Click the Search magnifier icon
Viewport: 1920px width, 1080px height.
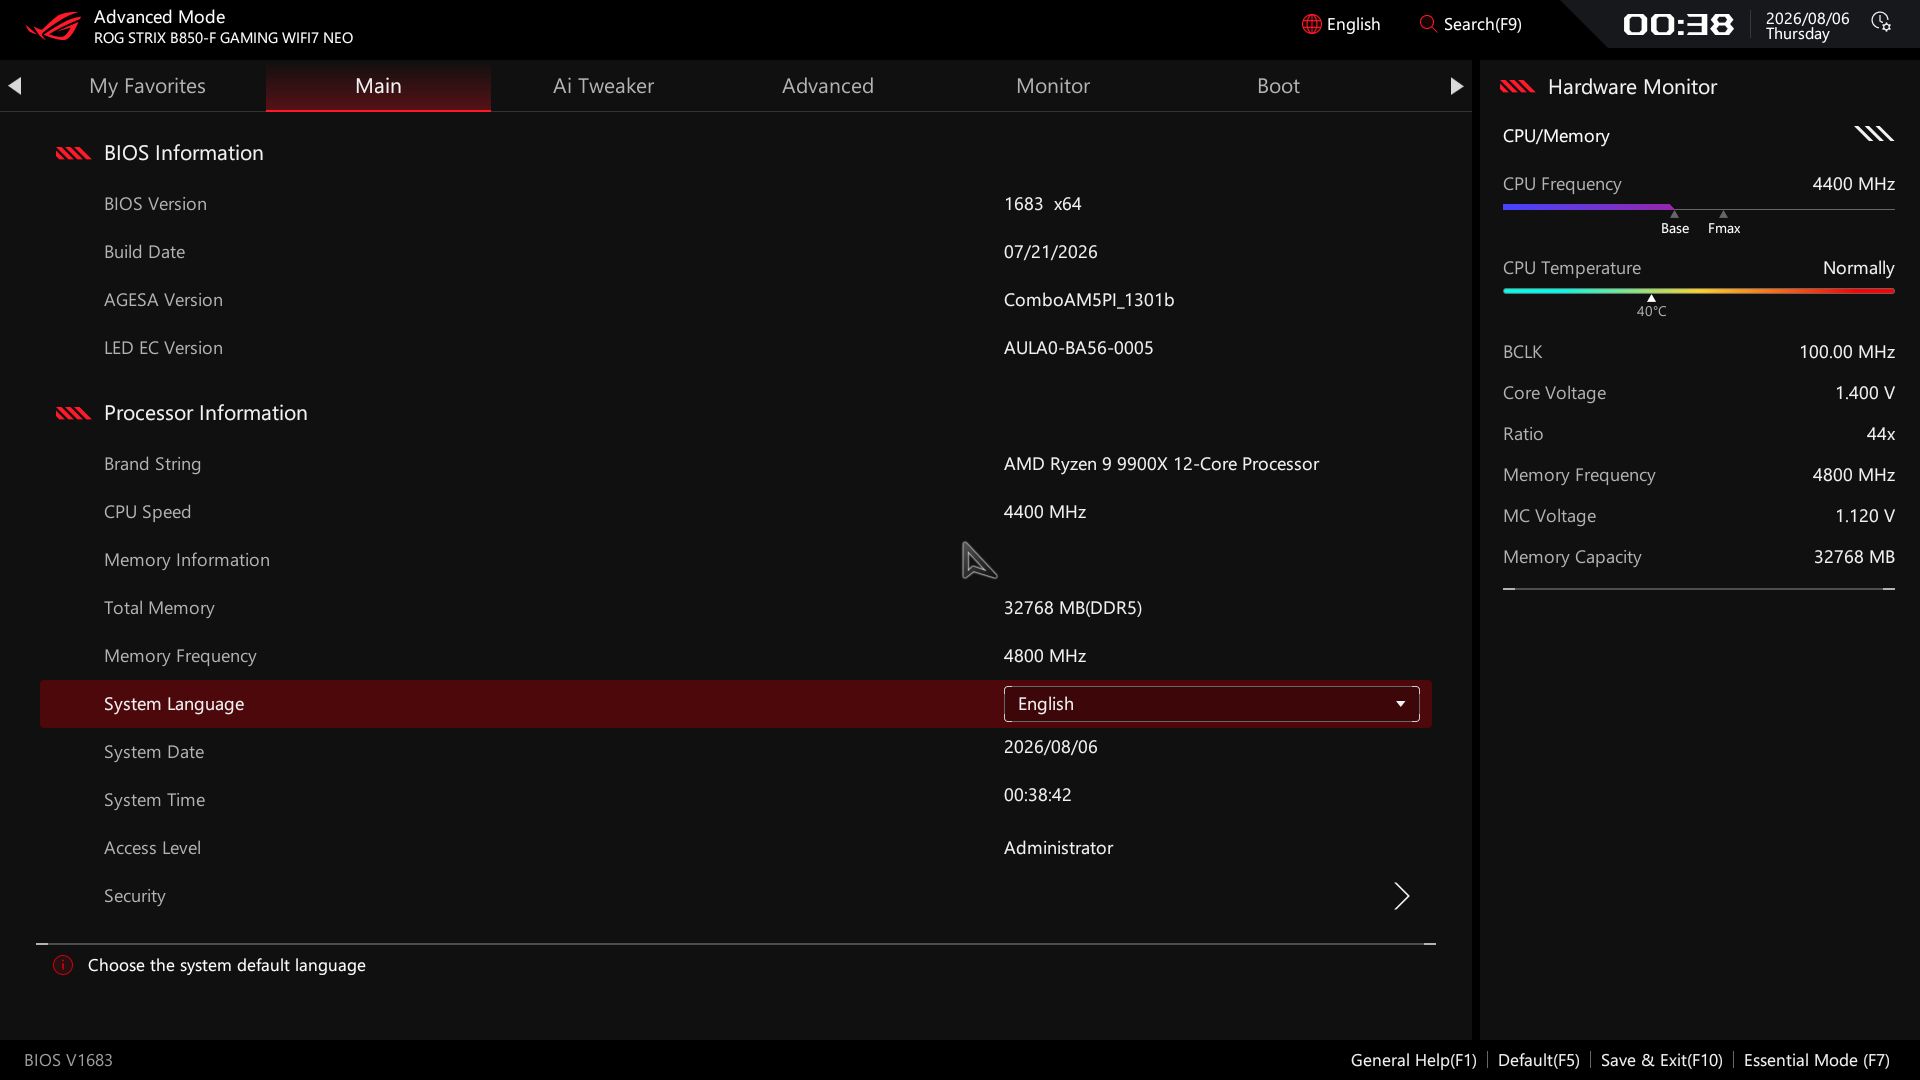(x=1427, y=23)
